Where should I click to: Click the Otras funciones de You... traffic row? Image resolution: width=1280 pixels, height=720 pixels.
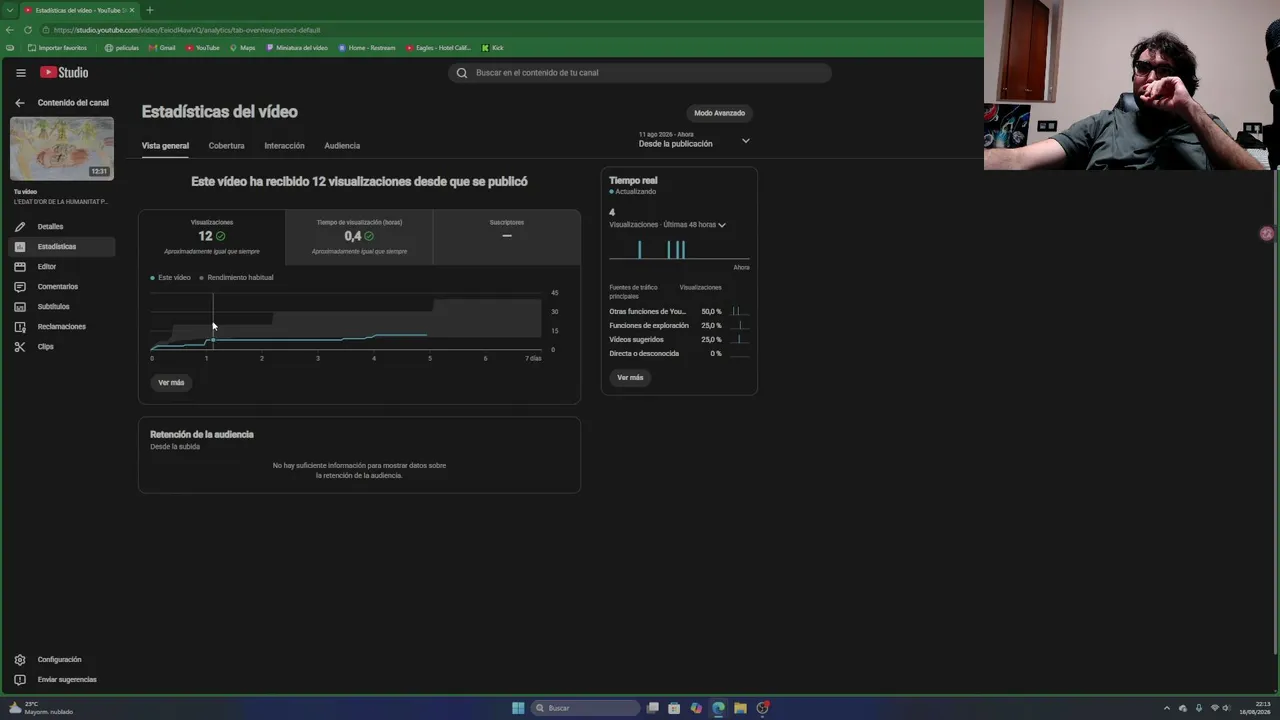click(679, 312)
